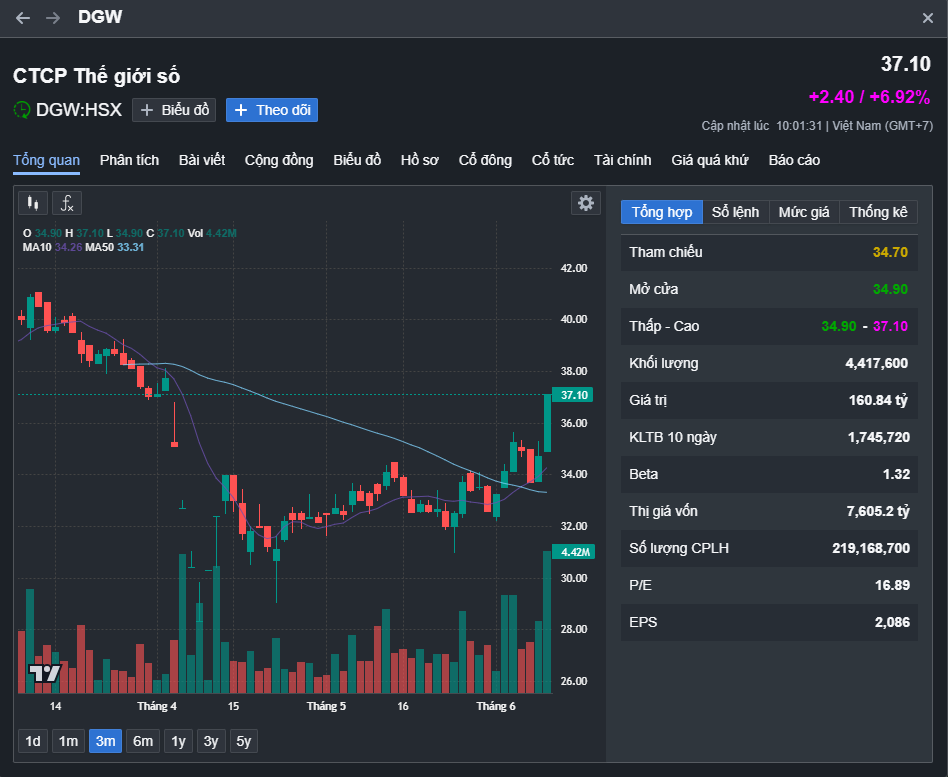Select the 5y time range
This screenshot has height=777, width=948.
pyautogui.click(x=243, y=741)
